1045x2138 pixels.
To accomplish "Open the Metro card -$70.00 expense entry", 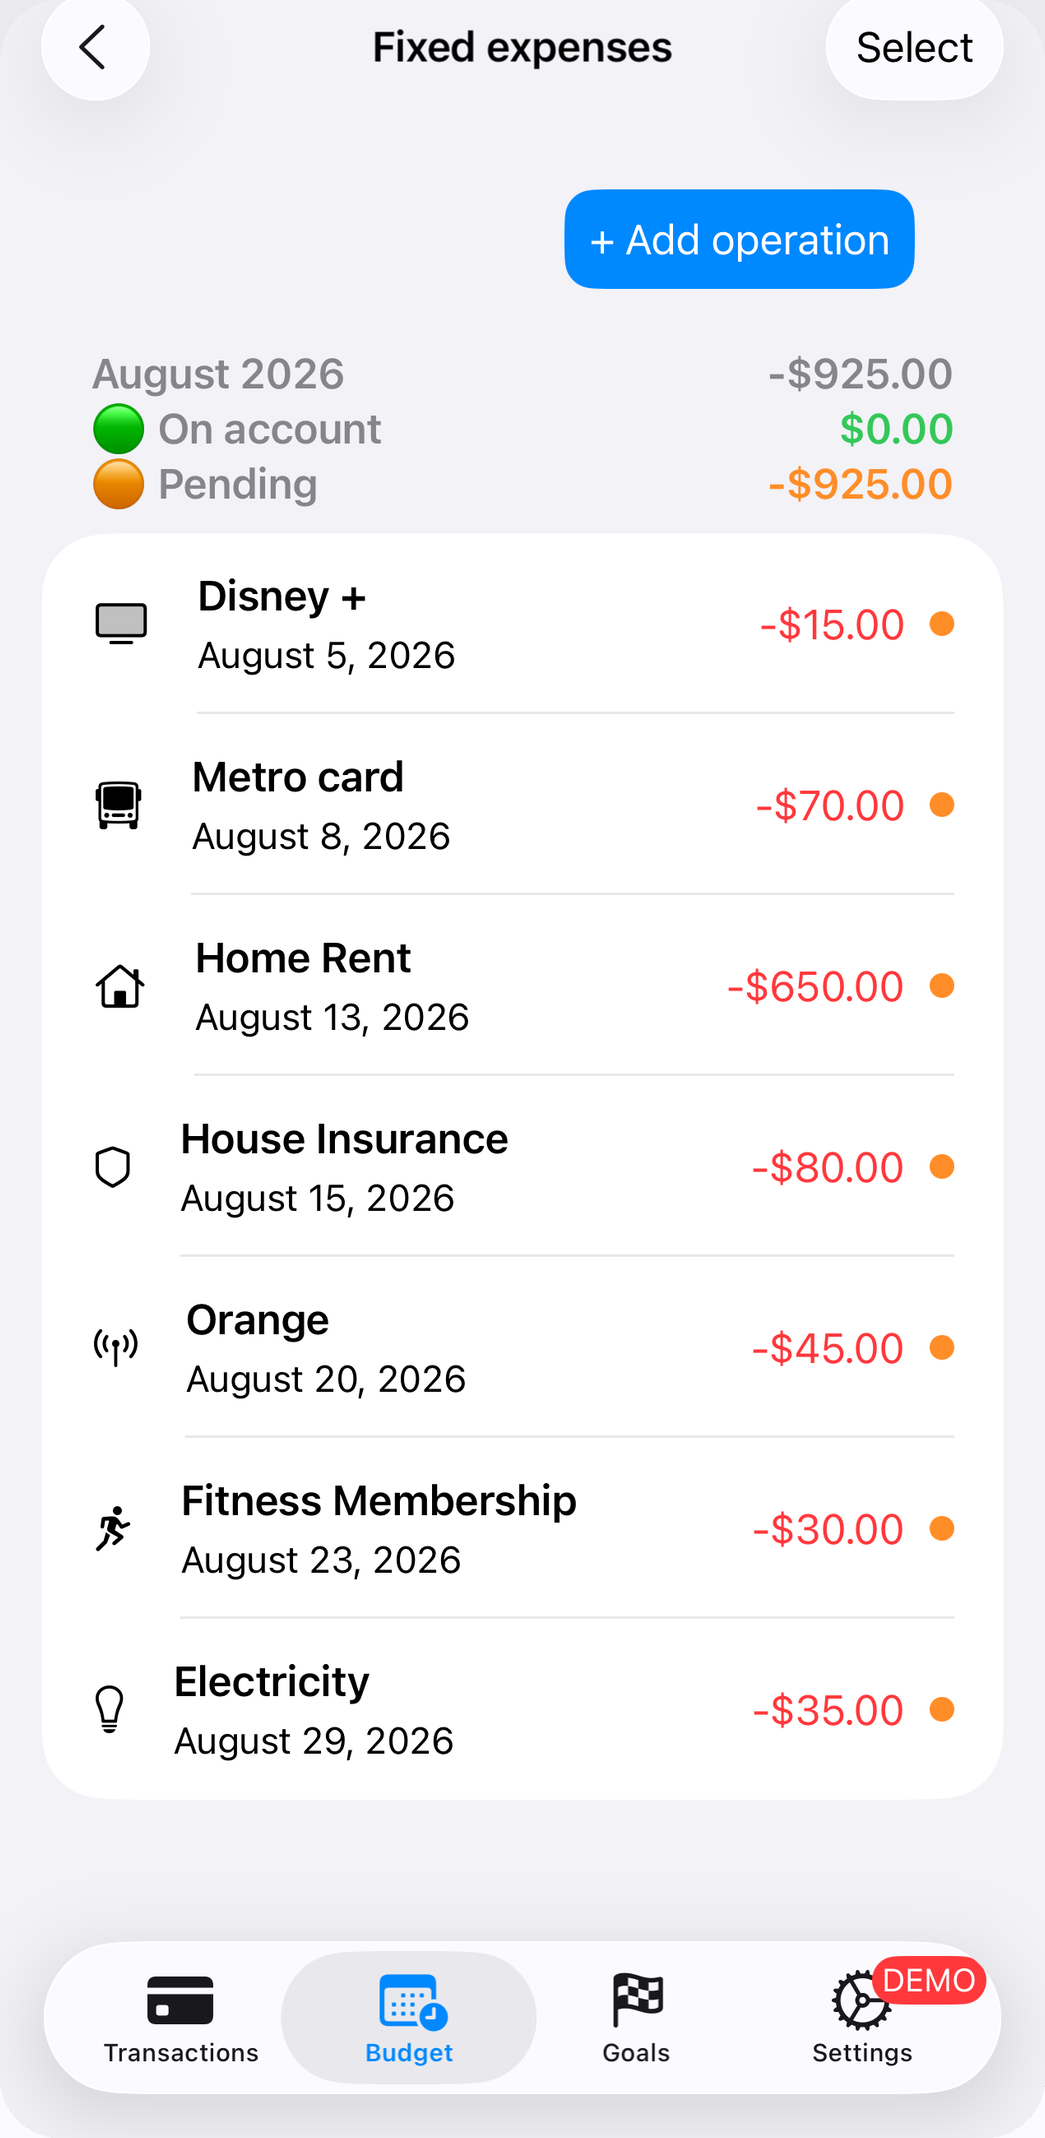I will click(522, 805).
